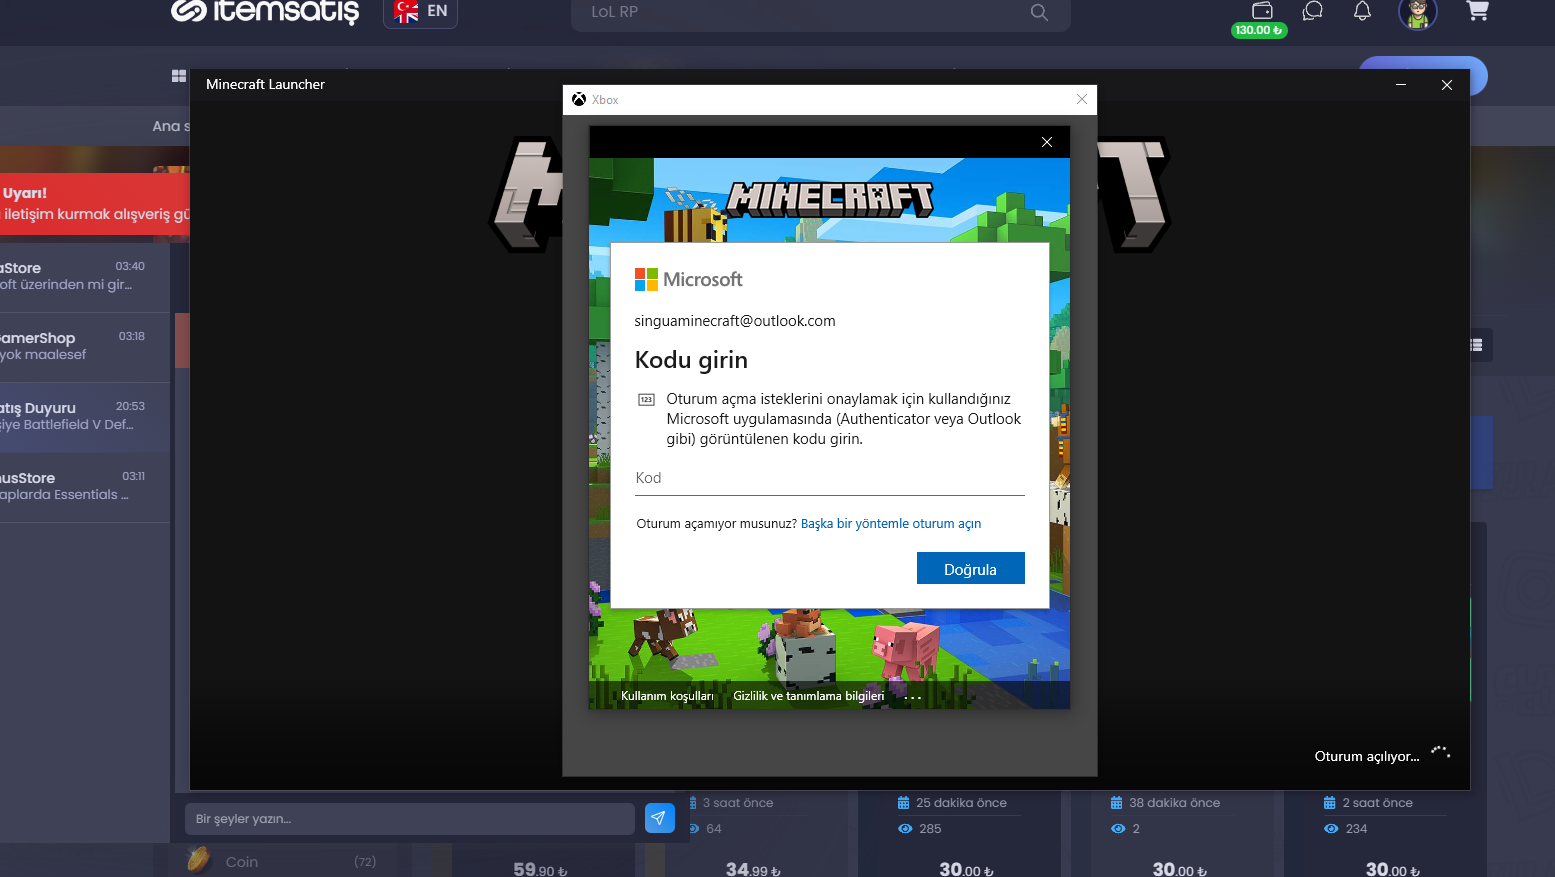This screenshot has height=877, width=1555.
Task: Click the 'Bir şeyler yazın...' message field
Action: [x=410, y=819]
